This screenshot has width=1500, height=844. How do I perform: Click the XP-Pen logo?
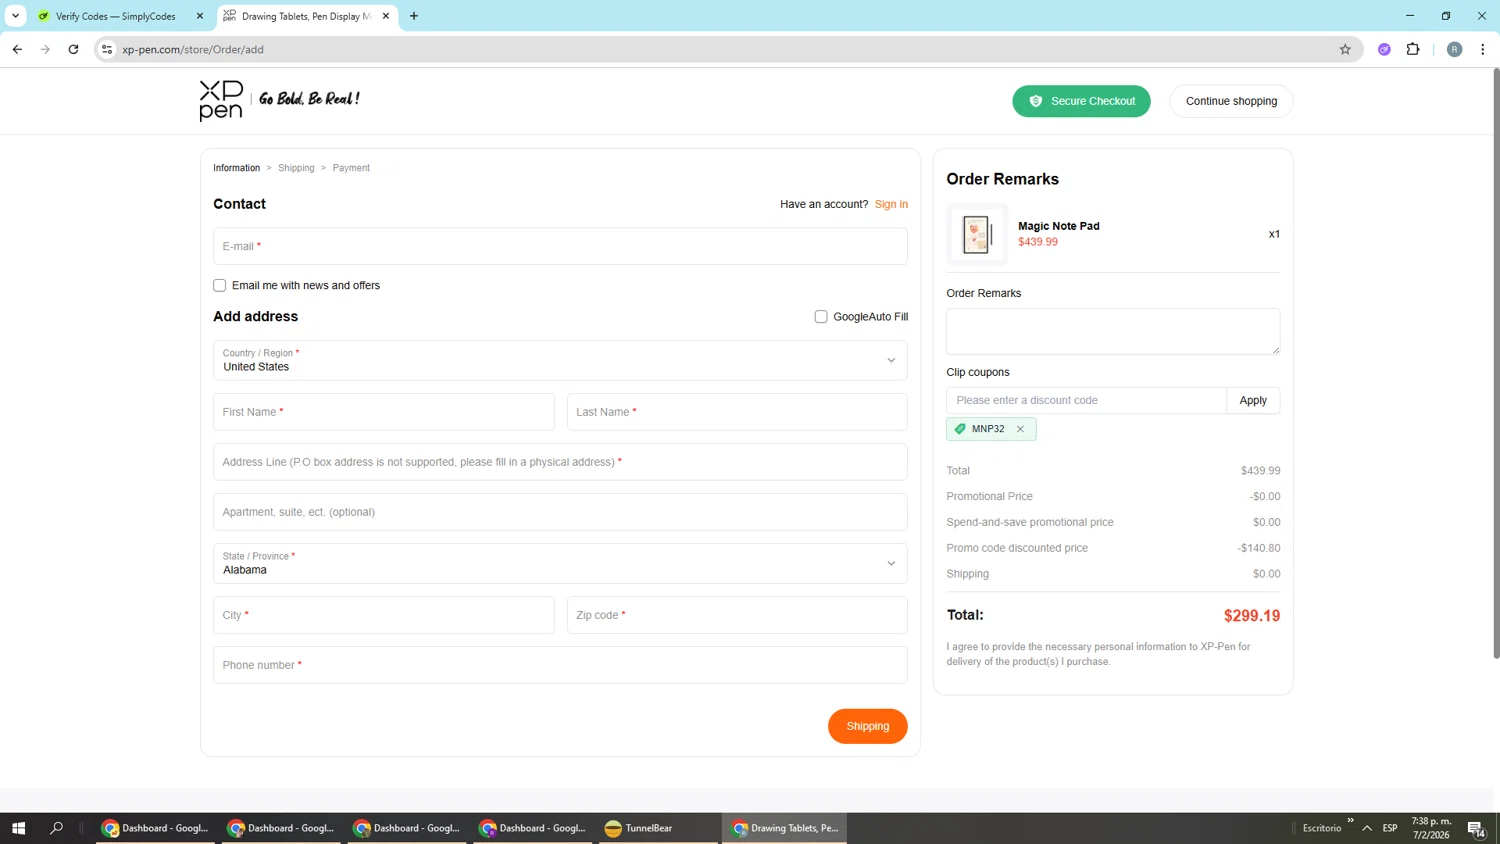point(221,100)
